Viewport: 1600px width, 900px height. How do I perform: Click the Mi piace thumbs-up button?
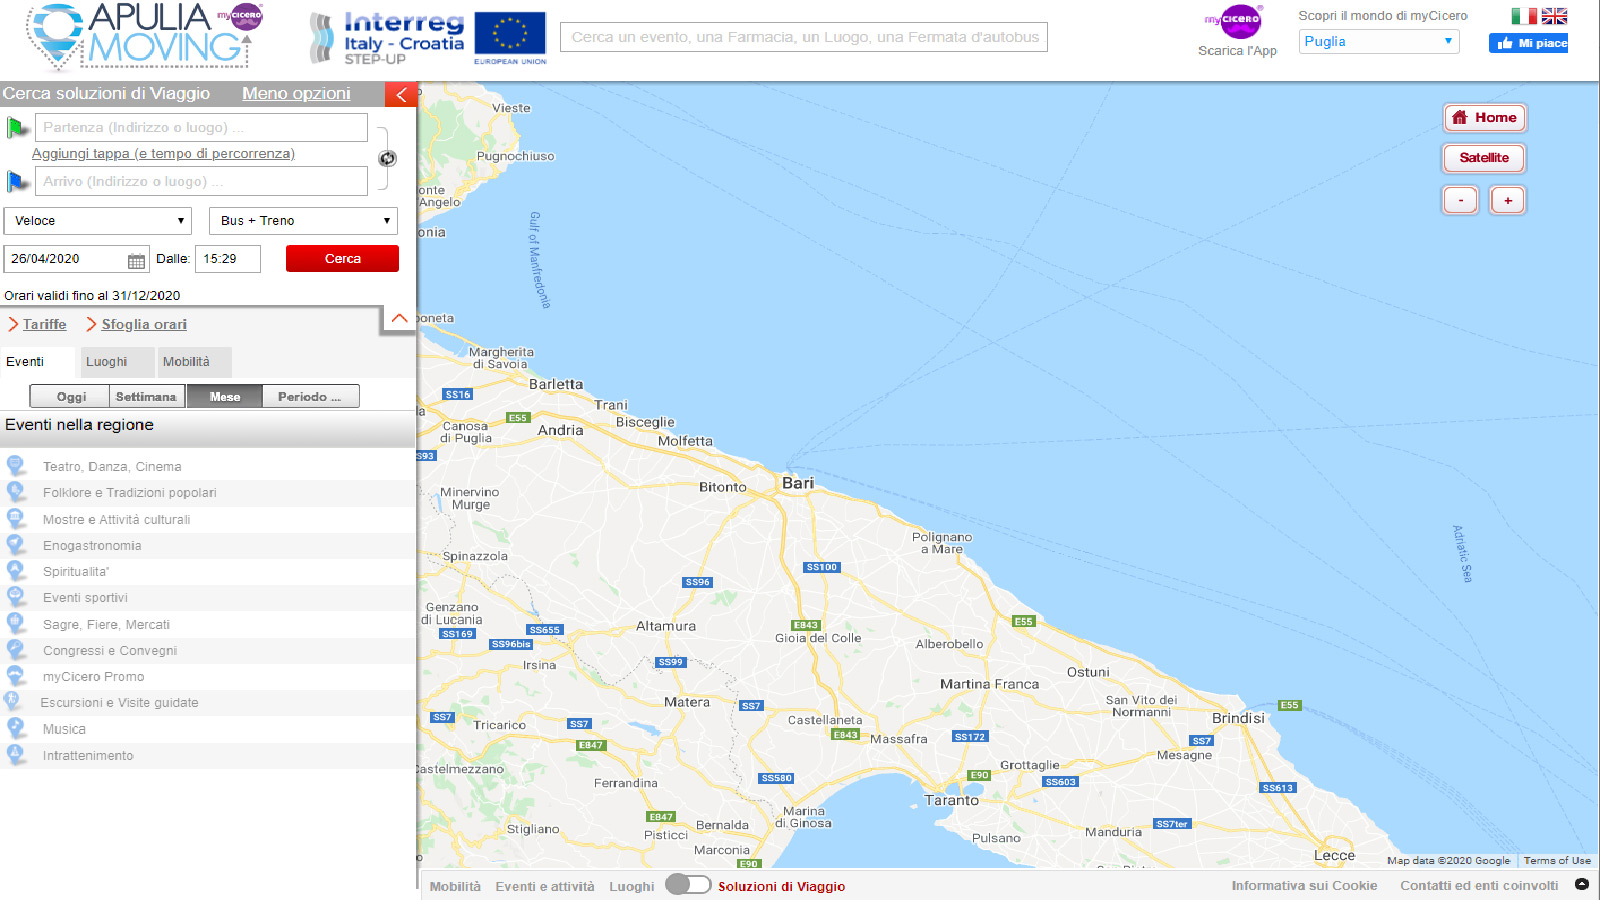point(1528,43)
